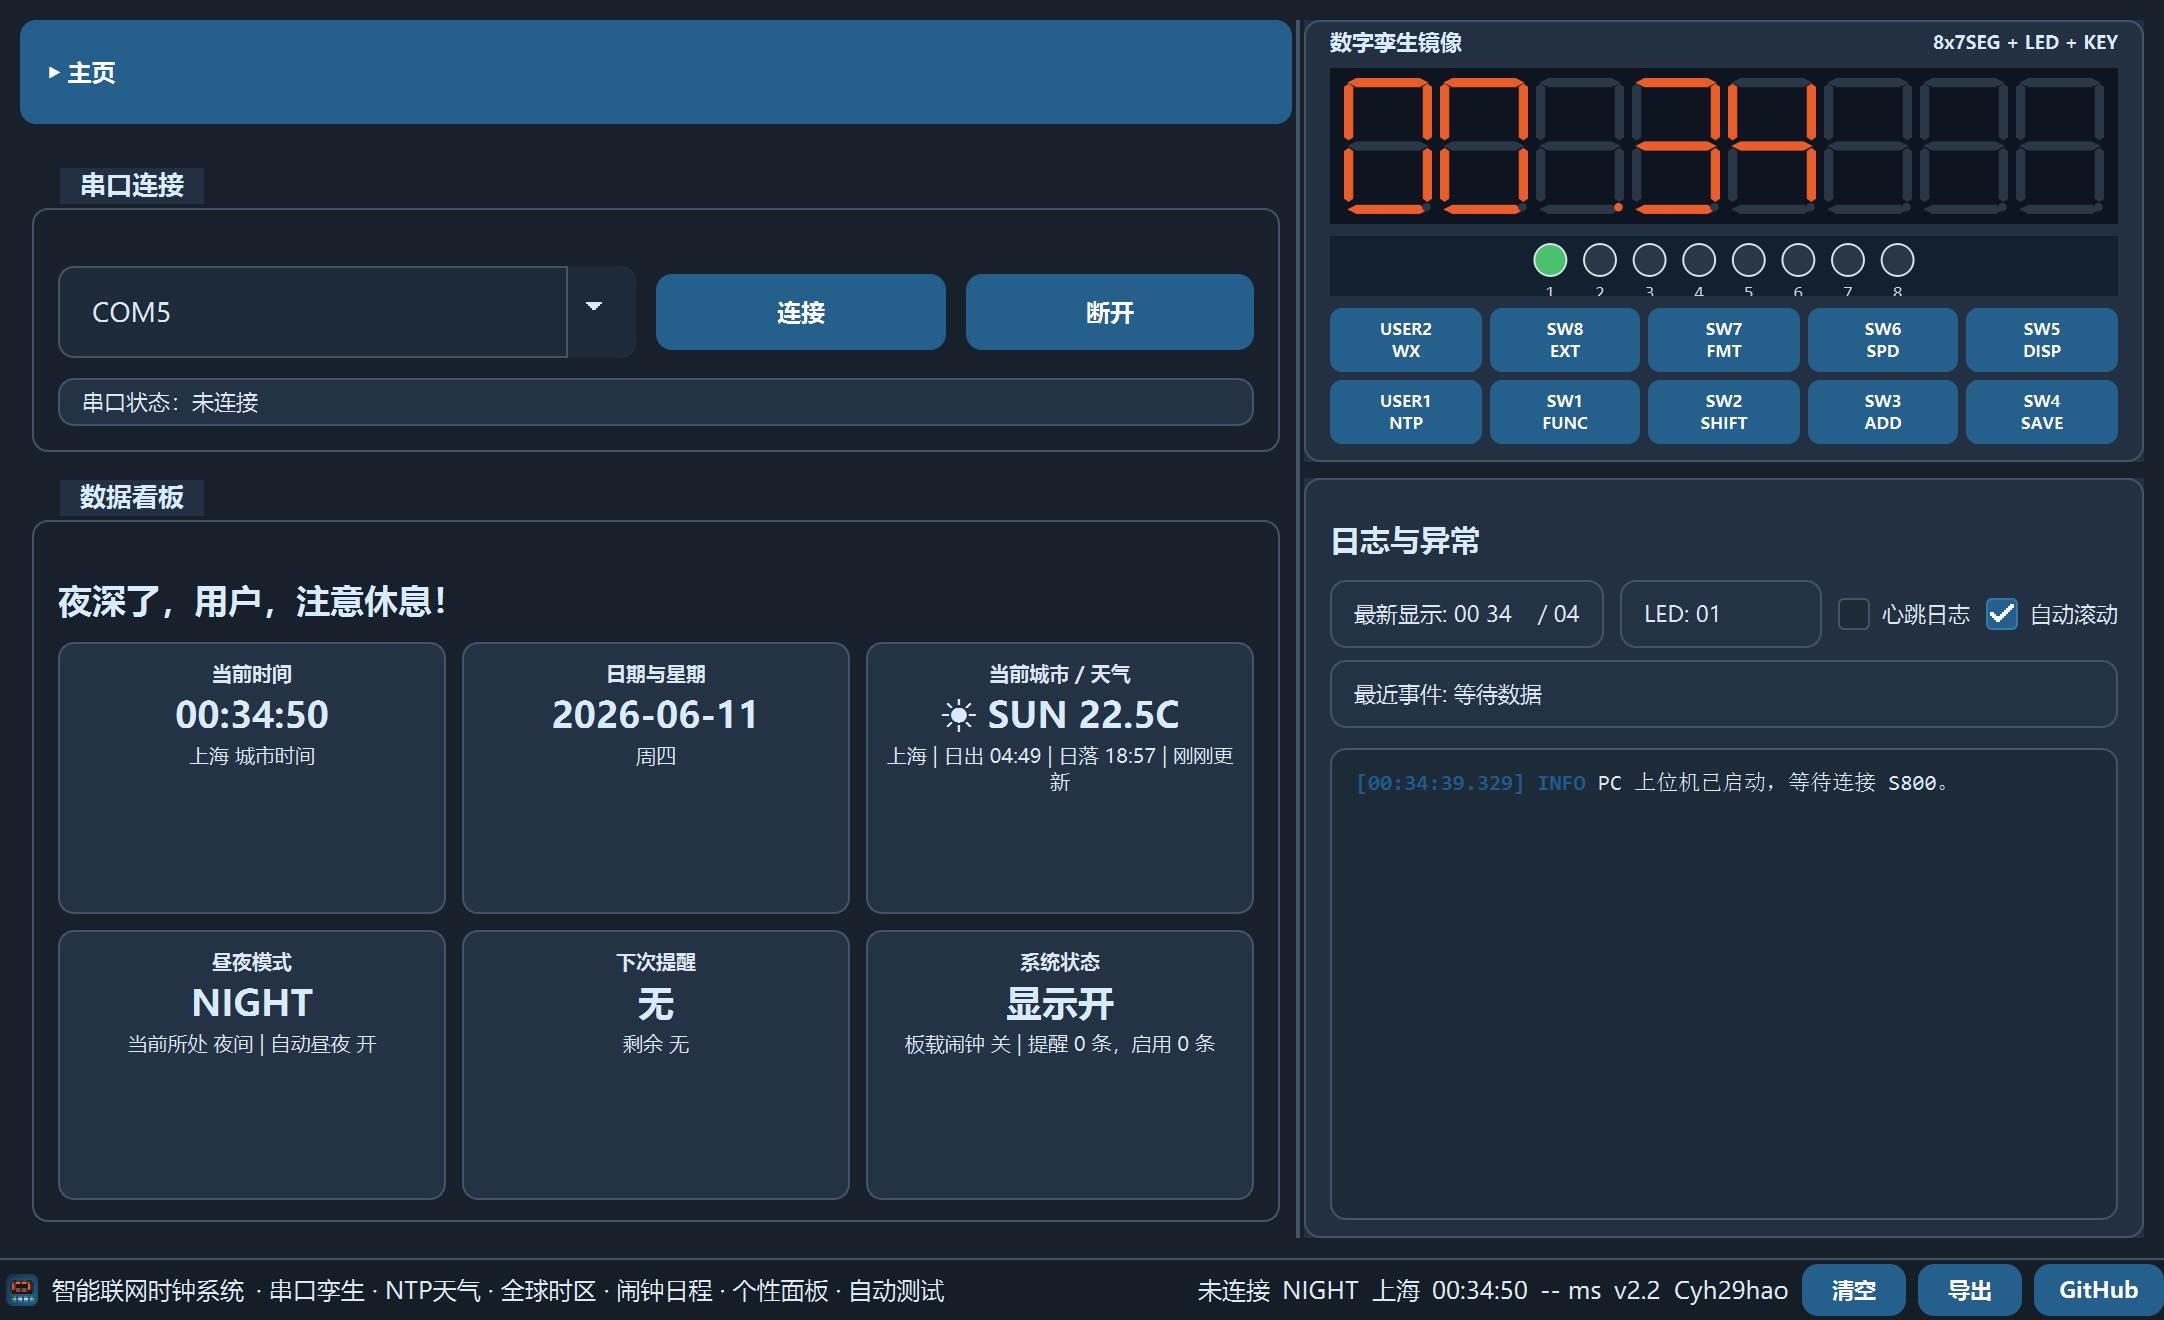Click the 智能联网时钟系统 status bar title
Screen dimensions: 2164x1320
click(148, 1290)
